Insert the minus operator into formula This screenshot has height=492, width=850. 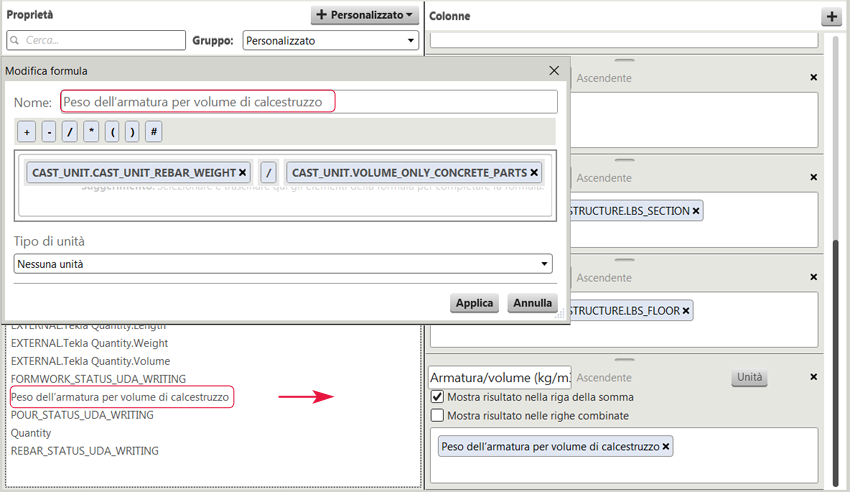[49, 132]
